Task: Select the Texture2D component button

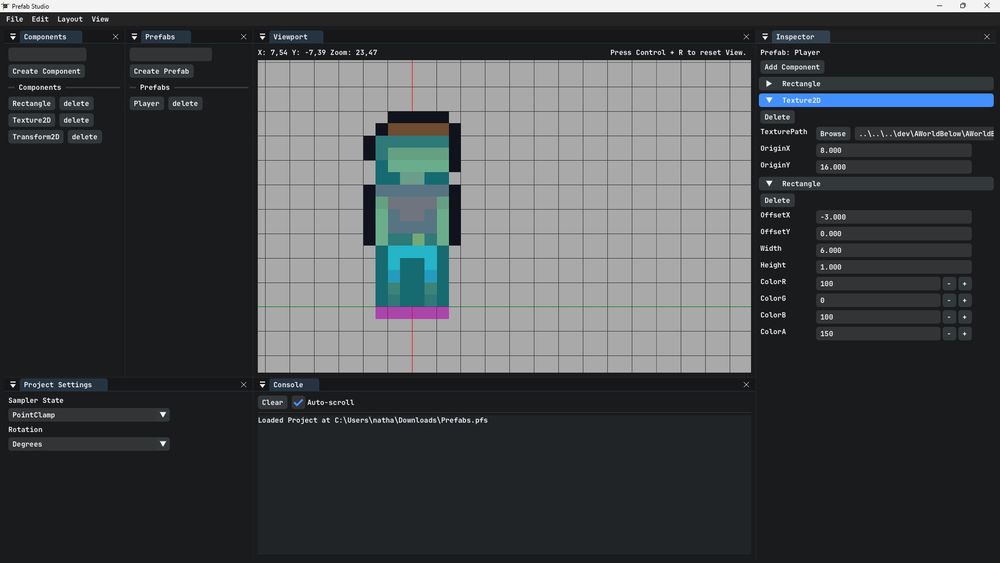Action: pyautogui.click(x=31, y=120)
